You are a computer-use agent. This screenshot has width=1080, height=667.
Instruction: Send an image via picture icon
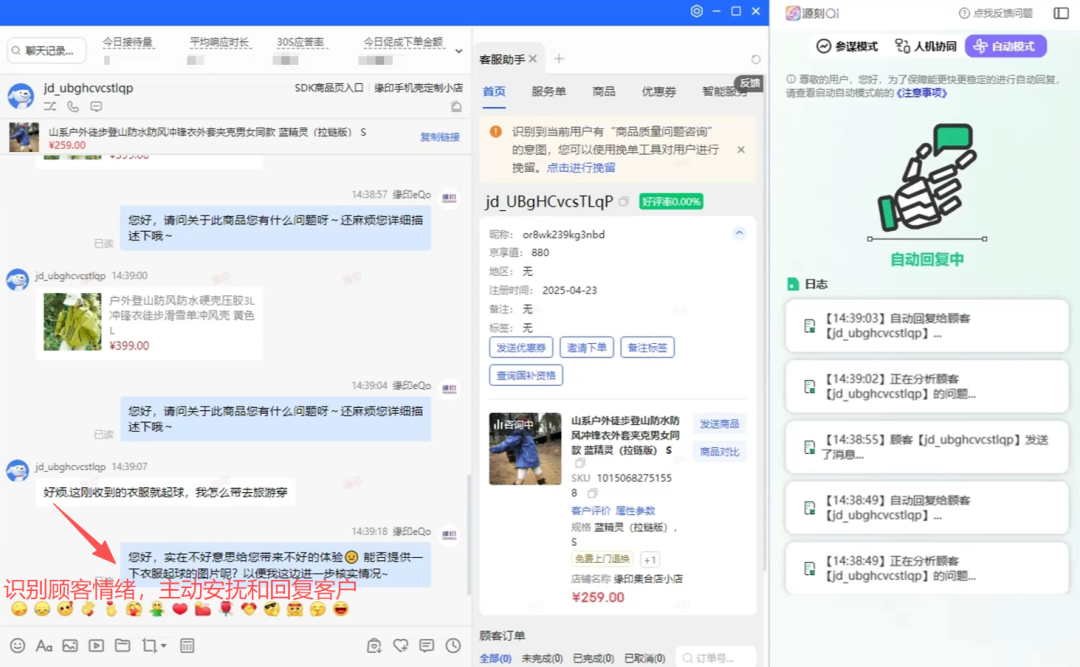(70, 646)
